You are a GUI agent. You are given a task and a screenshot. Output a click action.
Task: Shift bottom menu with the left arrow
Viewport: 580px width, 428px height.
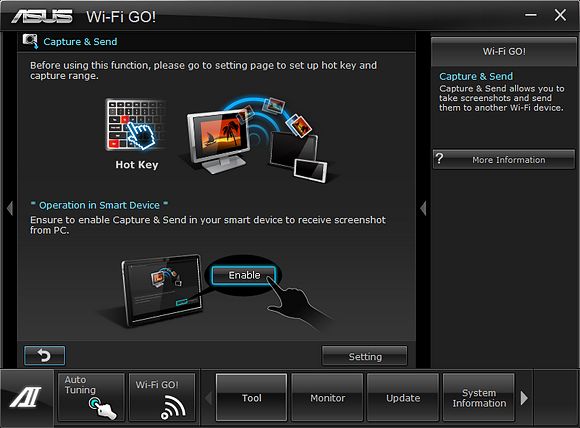(209, 398)
